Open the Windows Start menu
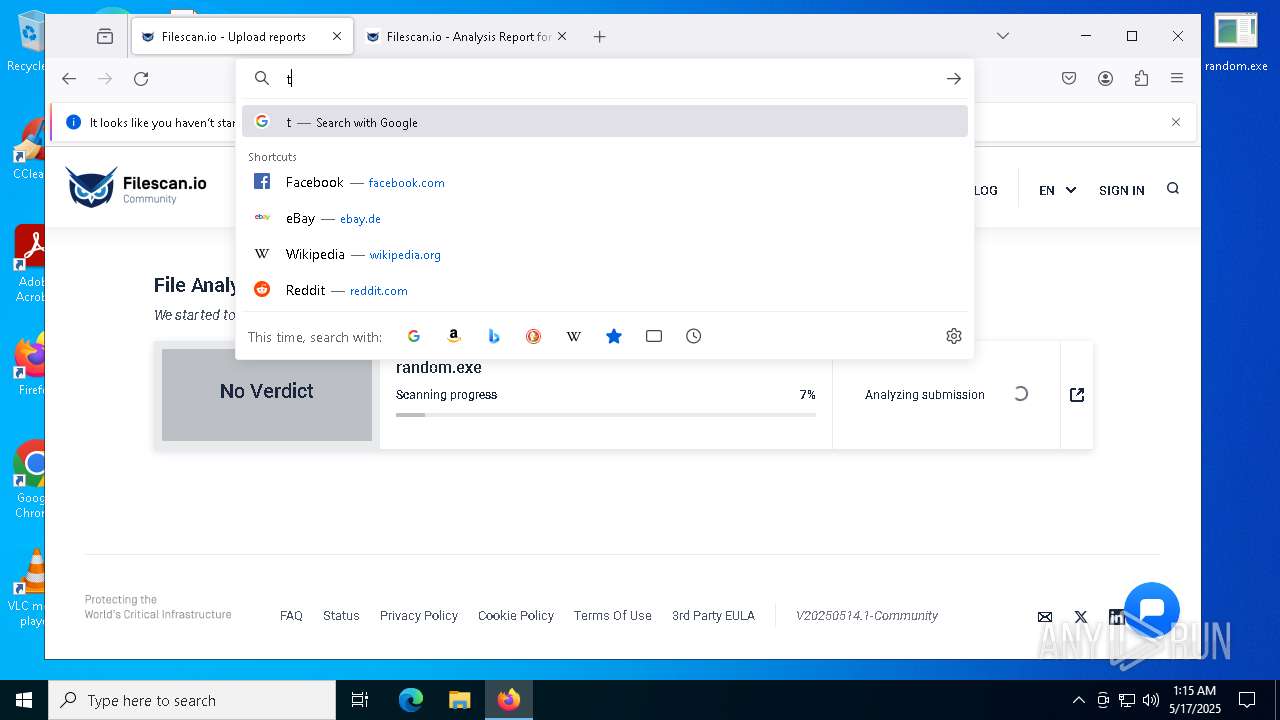1280x720 pixels. tap(24, 700)
